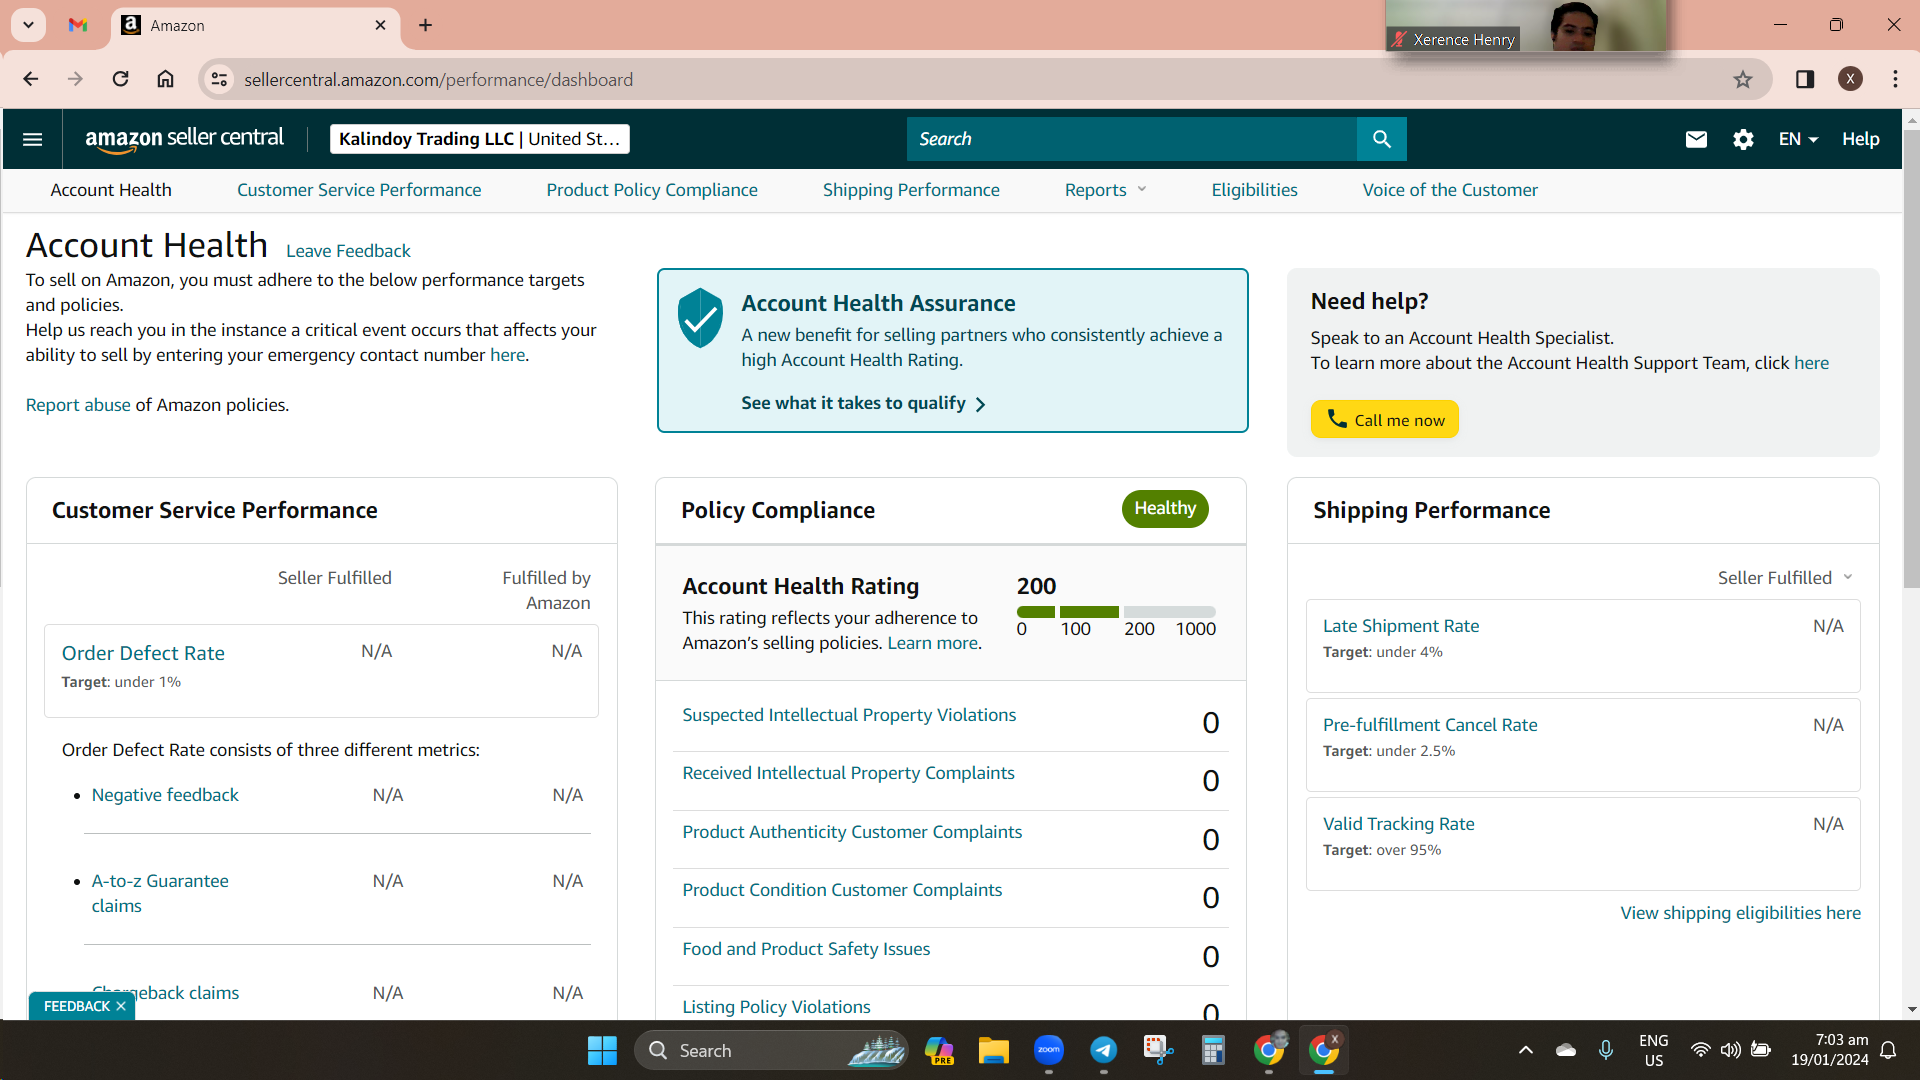Expand the Seller Fulfilled shipping dropdown
Screen dimensions: 1920x1080
(1786, 578)
